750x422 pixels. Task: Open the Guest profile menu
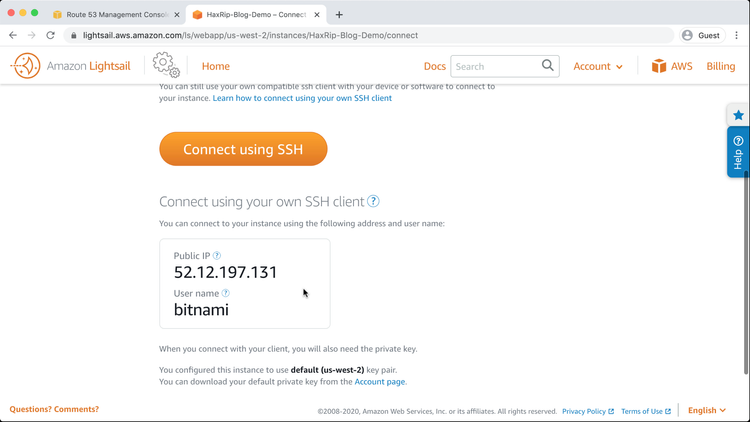click(x=701, y=35)
